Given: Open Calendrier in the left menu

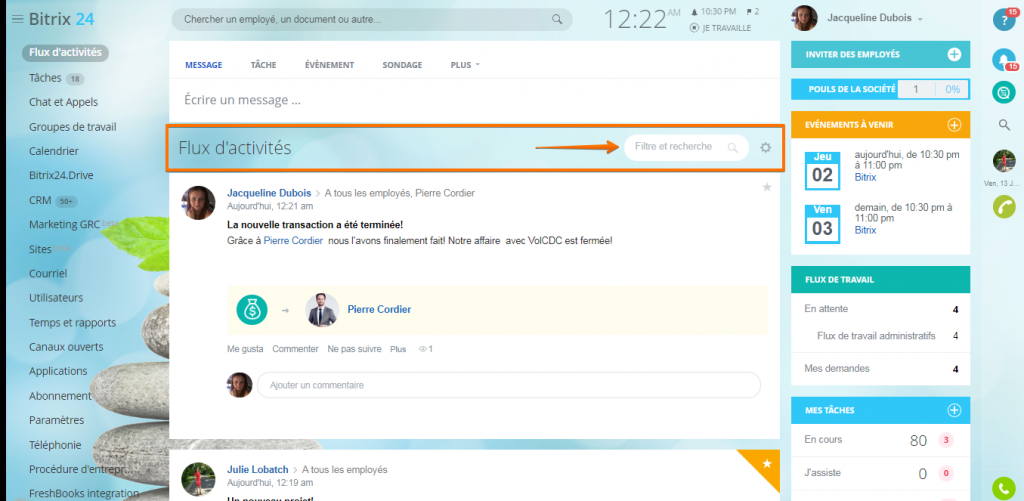Looking at the screenshot, I should (x=54, y=151).
